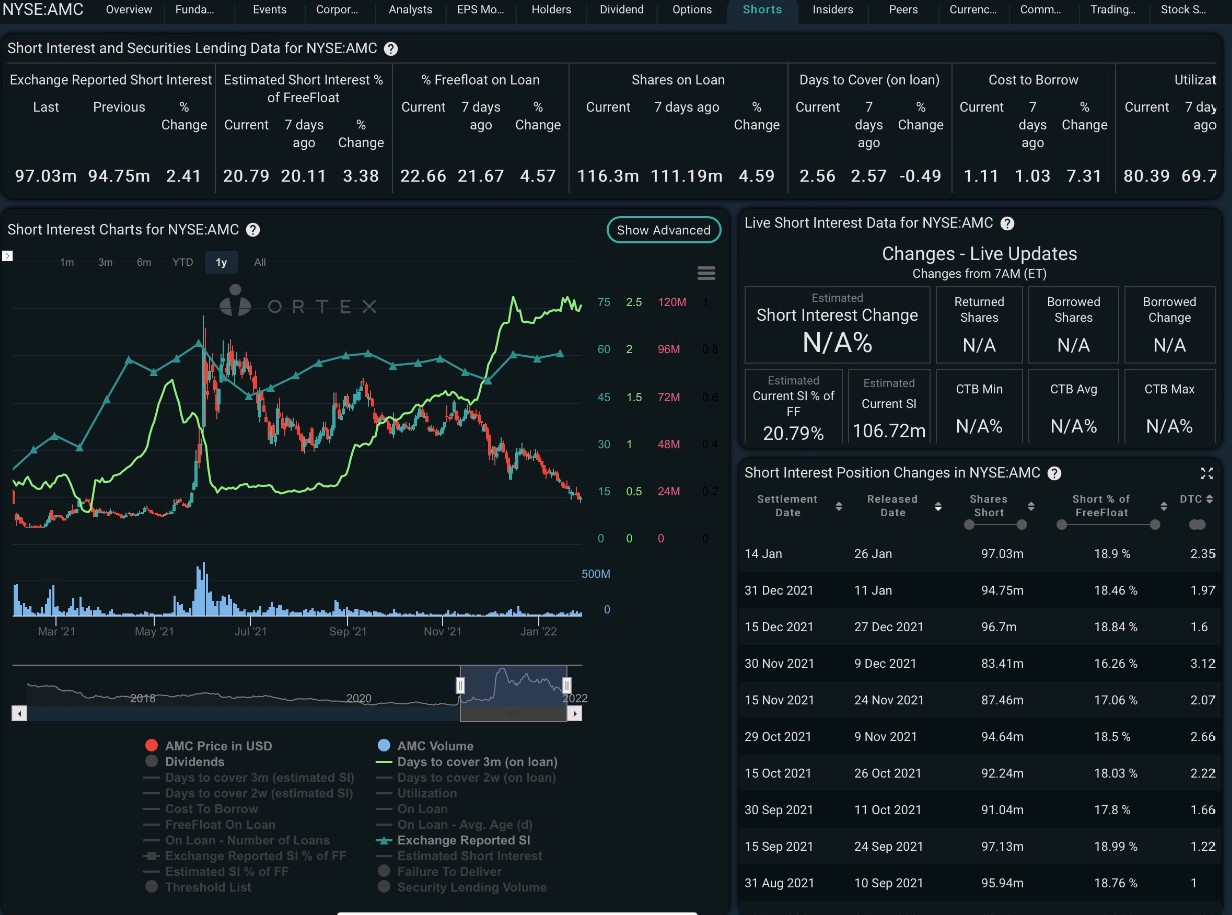Enable Utilization series in legend

pos(417,793)
